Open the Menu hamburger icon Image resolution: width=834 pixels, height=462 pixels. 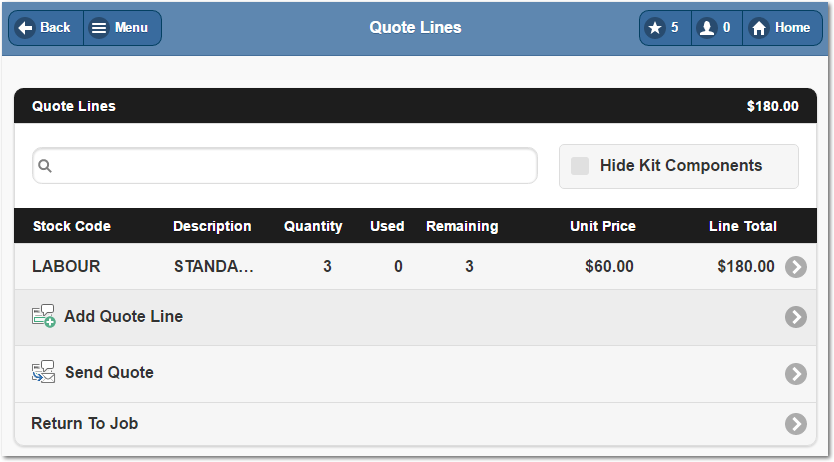point(99,28)
